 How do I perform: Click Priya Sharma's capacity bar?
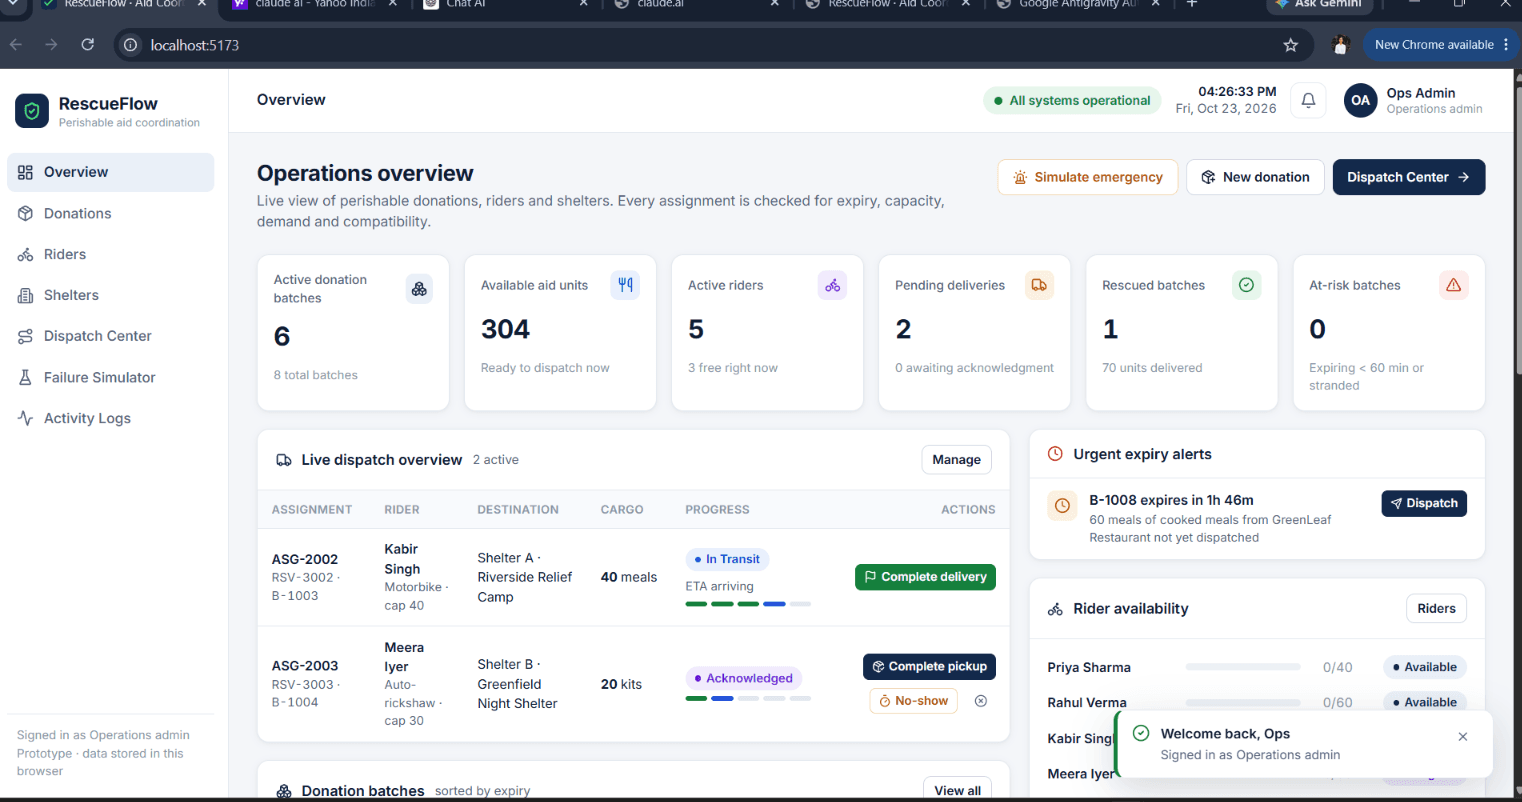[1242, 667]
